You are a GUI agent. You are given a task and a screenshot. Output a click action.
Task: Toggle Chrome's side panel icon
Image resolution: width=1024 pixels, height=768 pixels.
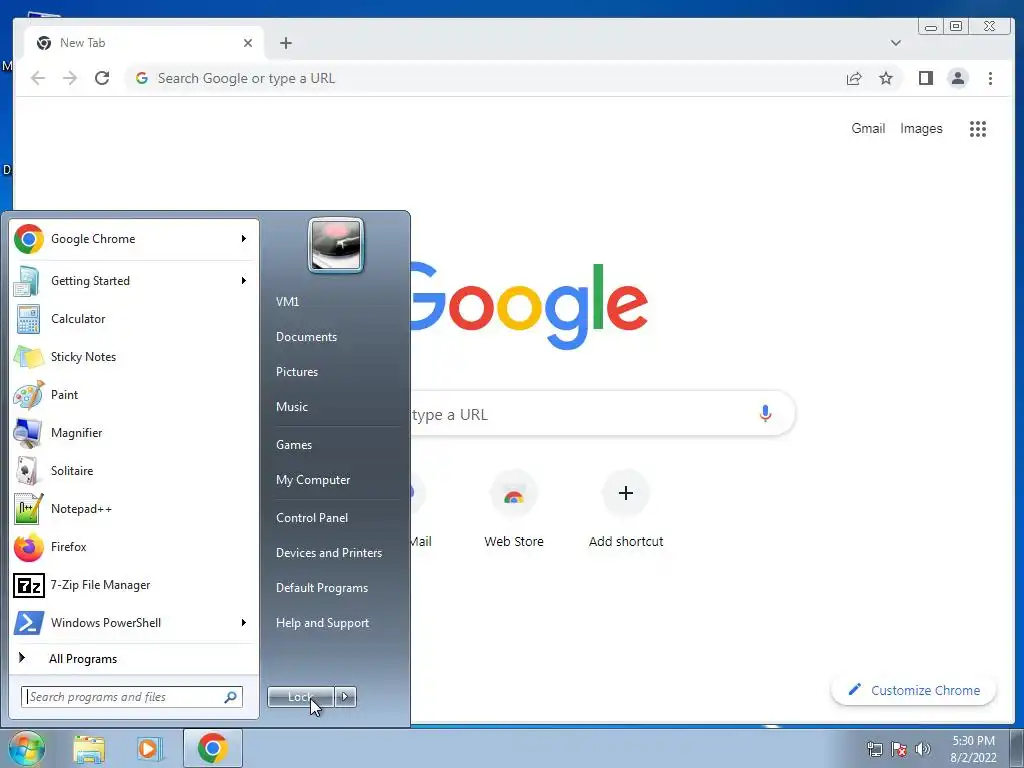(925, 78)
